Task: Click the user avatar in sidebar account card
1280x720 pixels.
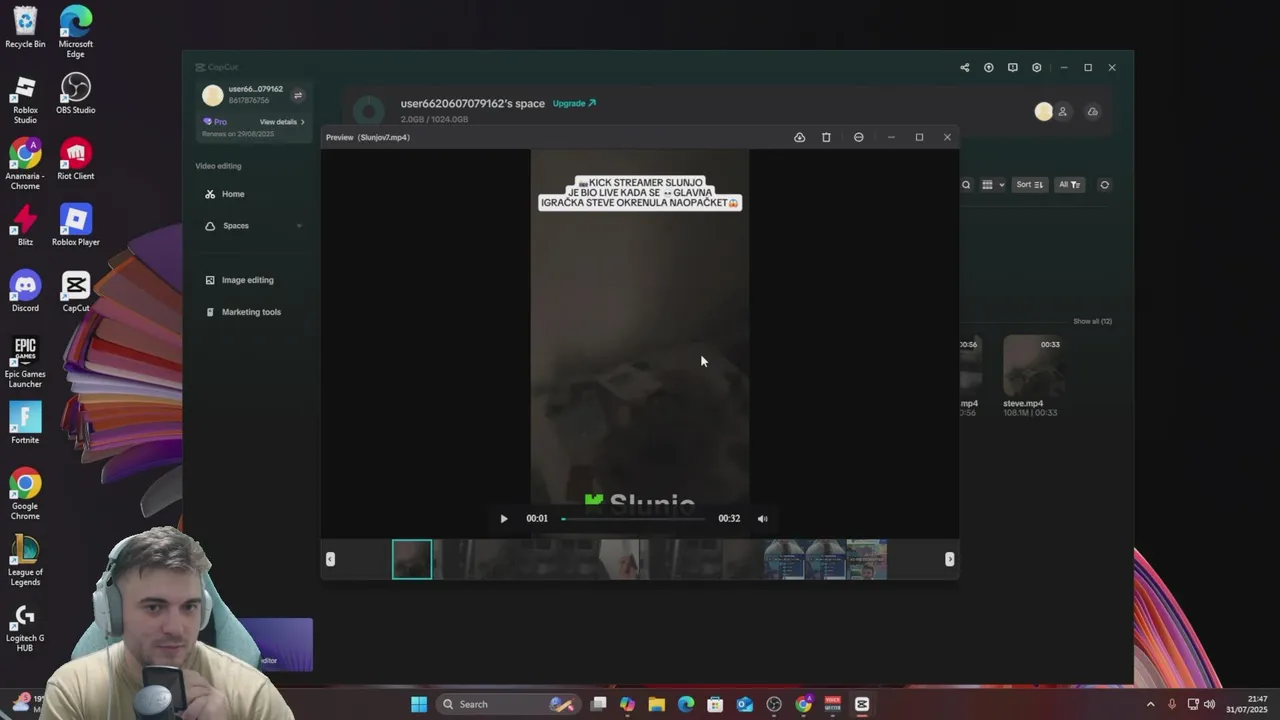Action: 212,95
